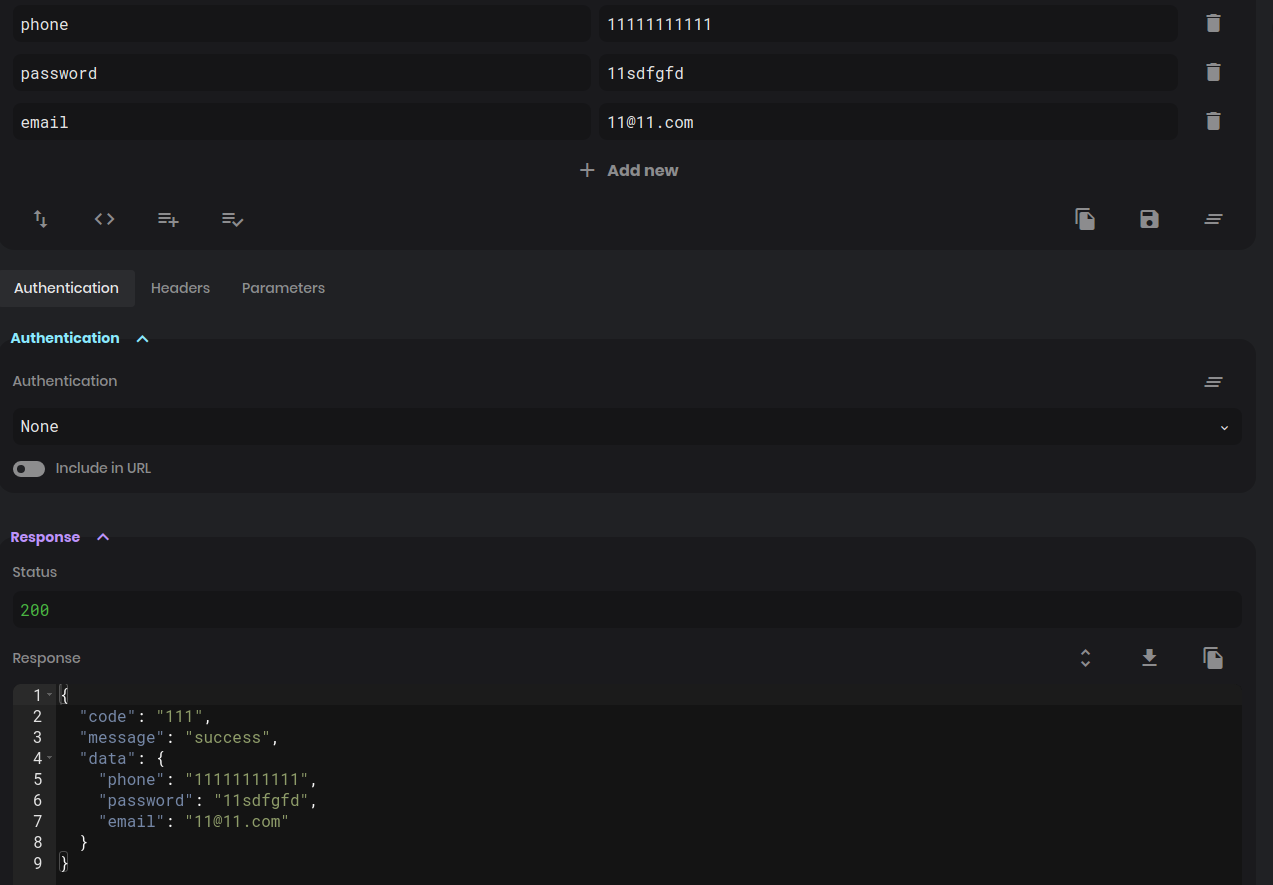Download the response
Screen dimensions: 1273x885
1149,658
